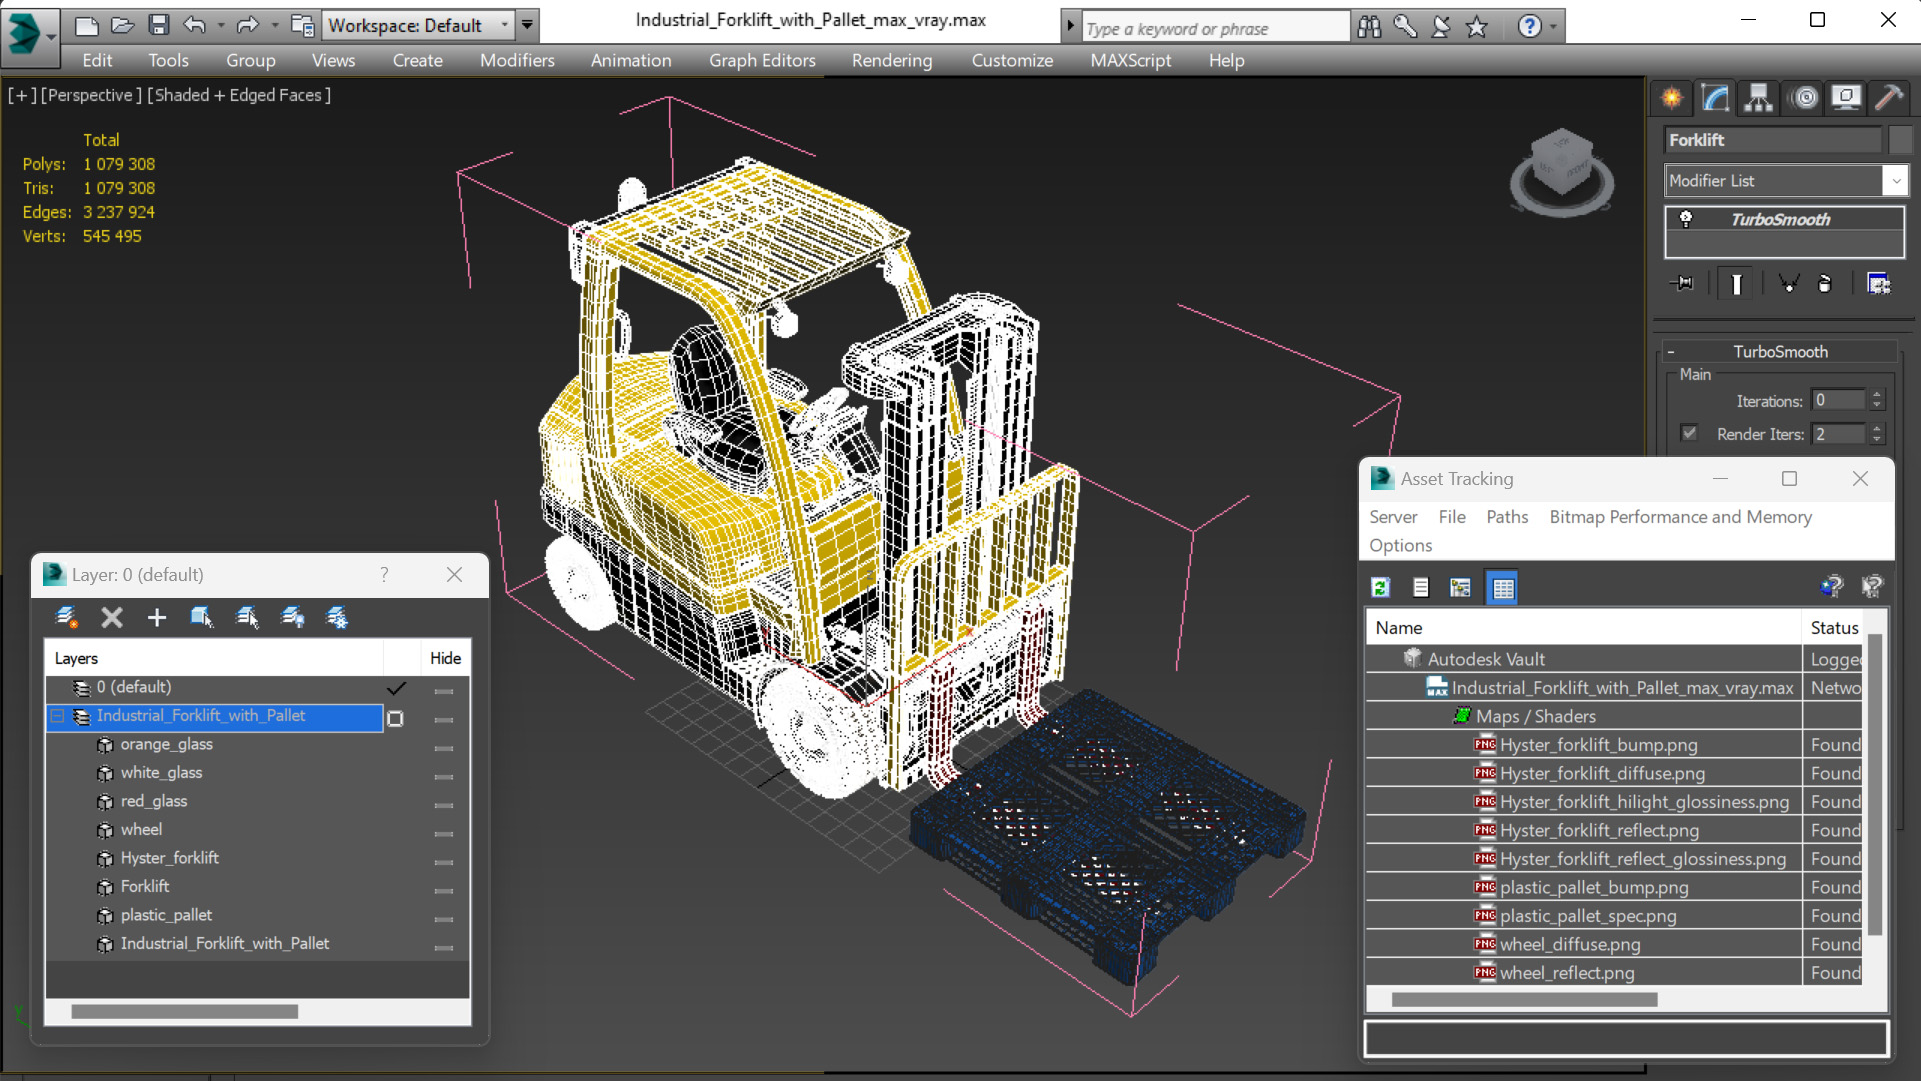Click the Layer dialog help question mark
Image resolution: width=1921 pixels, height=1081 pixels.
click(x=384, y=574)
